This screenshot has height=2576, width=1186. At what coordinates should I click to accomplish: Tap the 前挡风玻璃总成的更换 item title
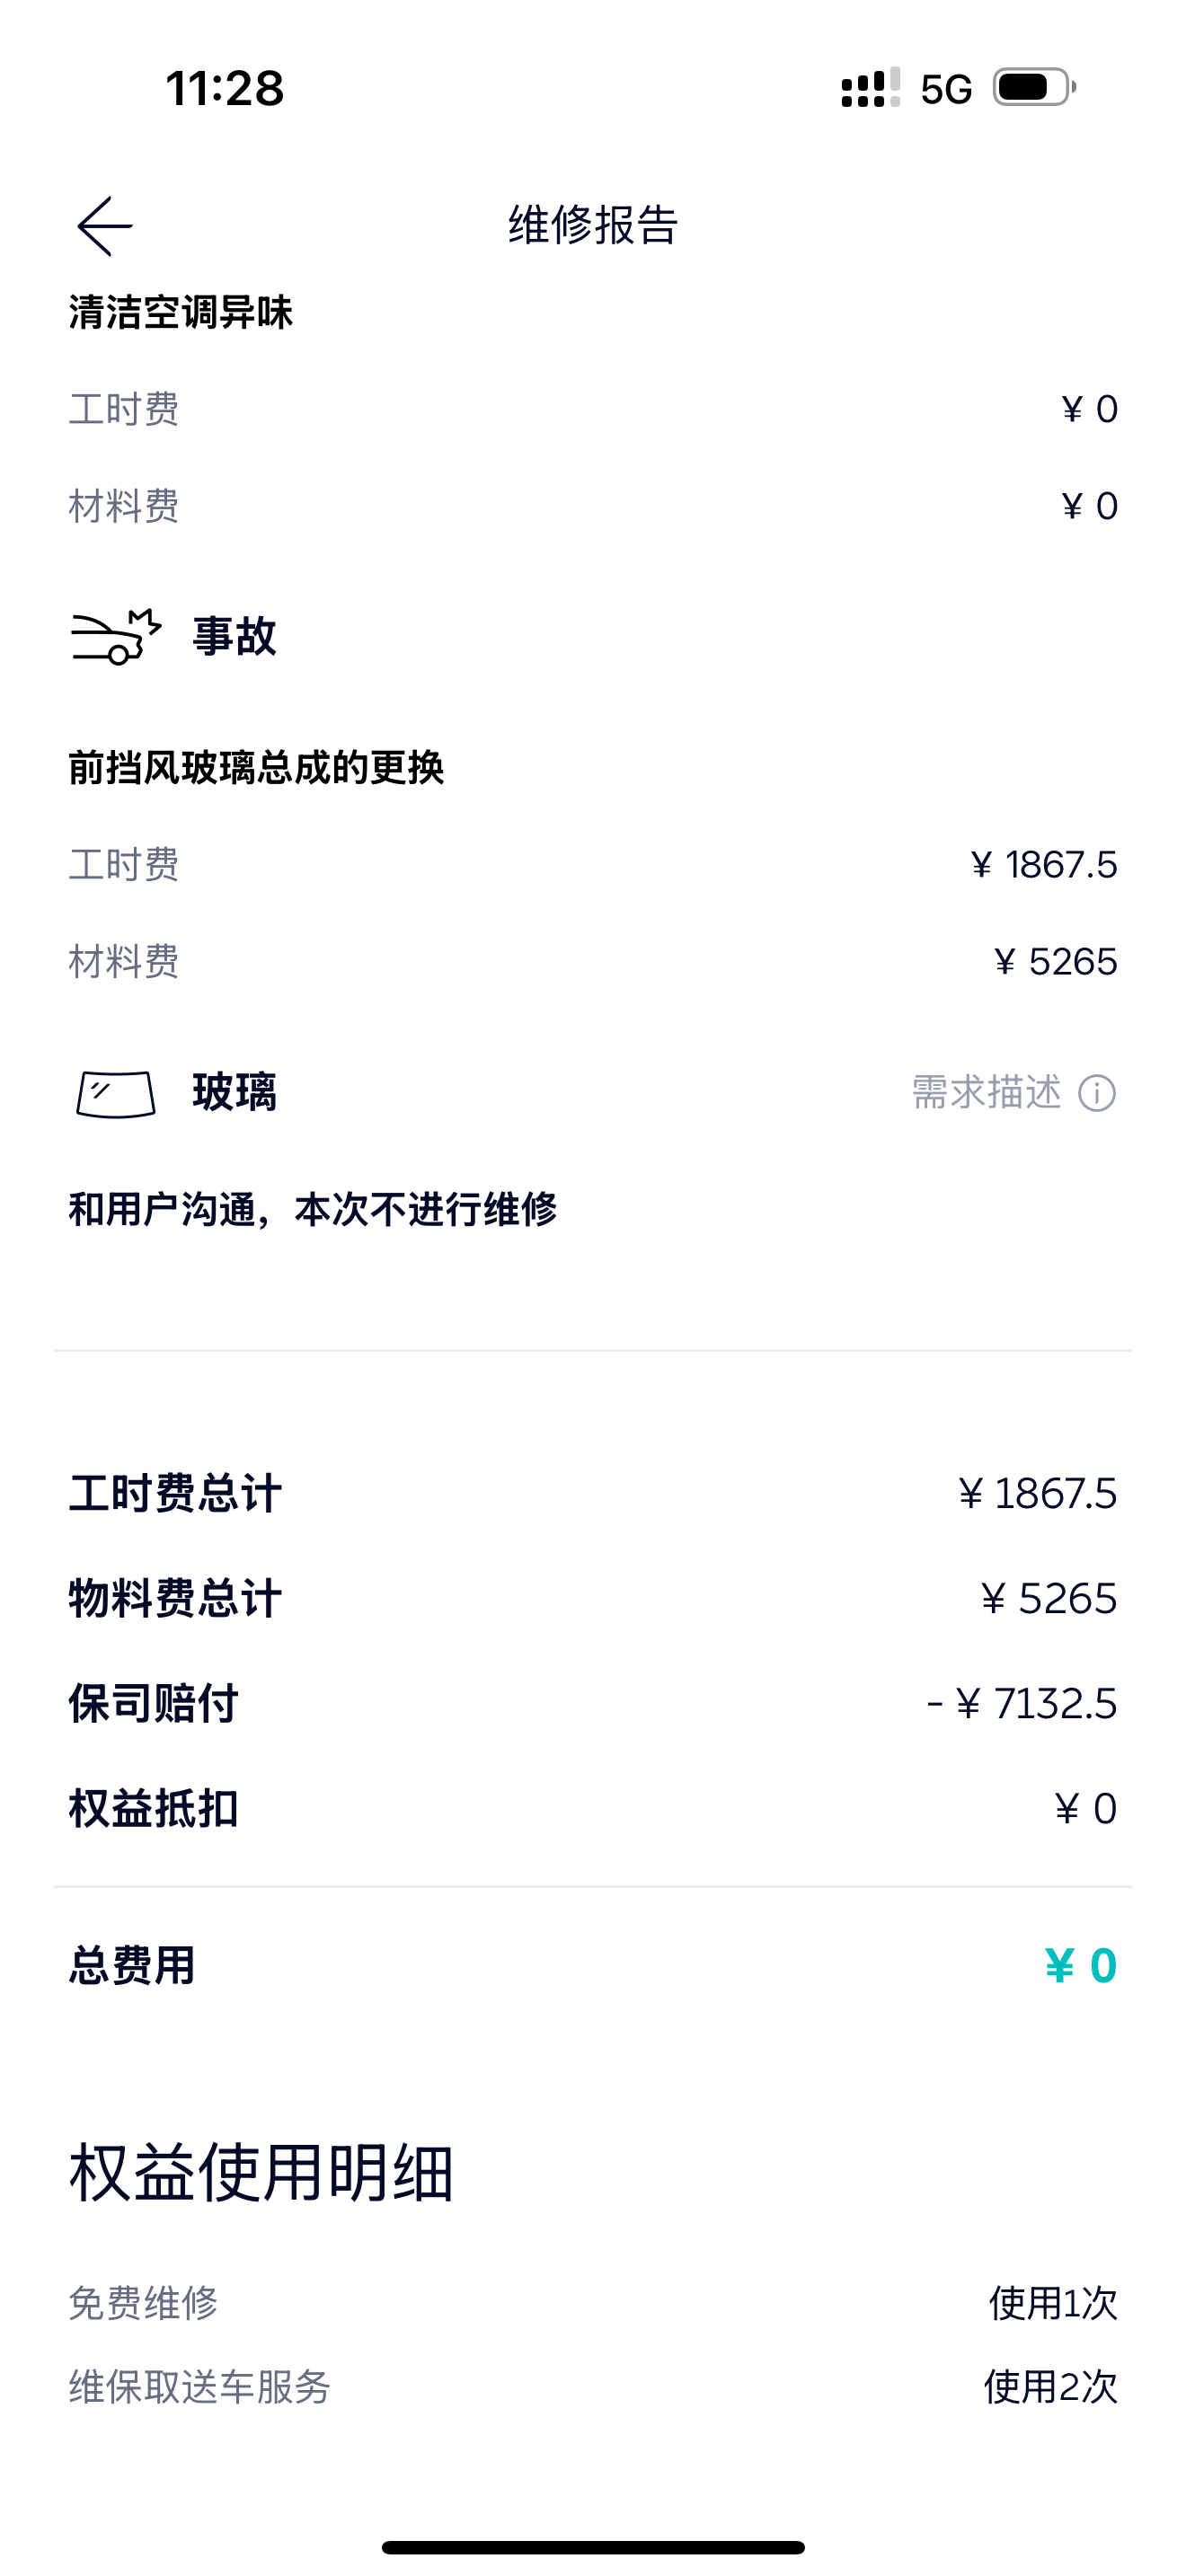coord(256,768)
